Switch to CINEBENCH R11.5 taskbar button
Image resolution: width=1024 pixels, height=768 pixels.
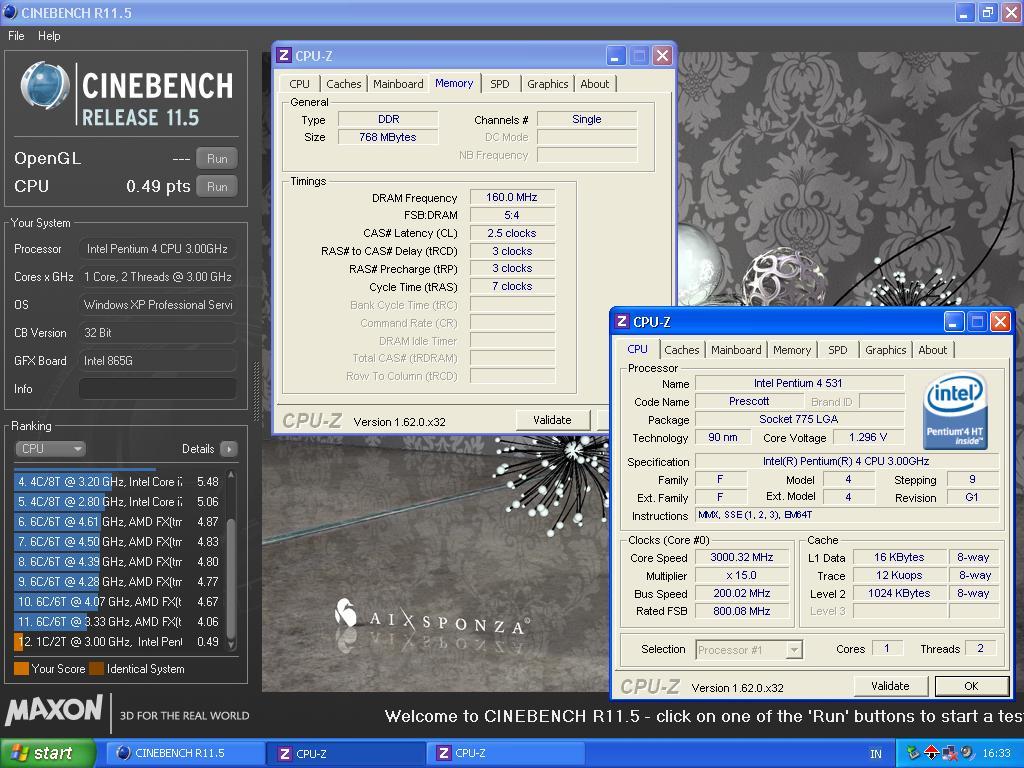tap(185, 753)
